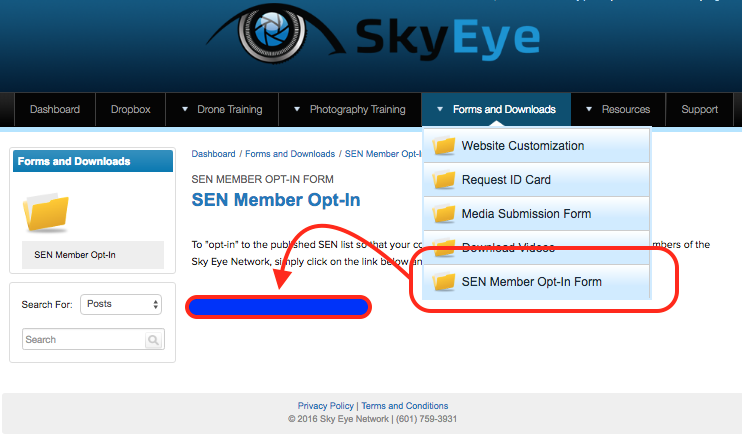The width and height of the screenshot is (742, 441).
Task: Select Download Videos from the menu
Action: pyautogui.click(x=537, y=247)
